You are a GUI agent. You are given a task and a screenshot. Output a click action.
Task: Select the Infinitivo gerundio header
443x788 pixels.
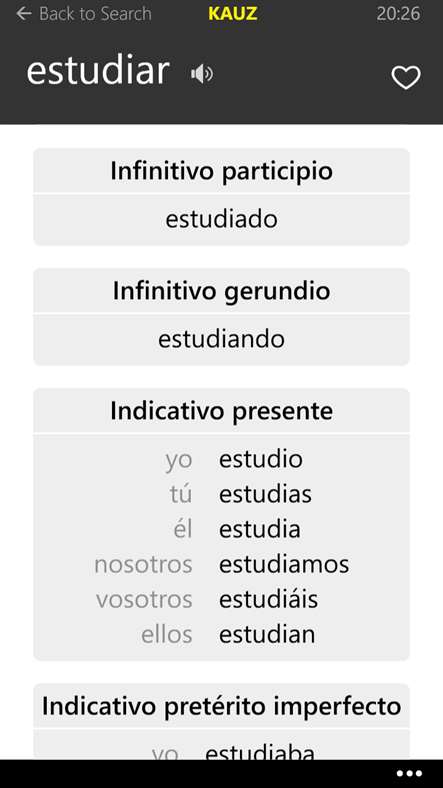point(222,290)
